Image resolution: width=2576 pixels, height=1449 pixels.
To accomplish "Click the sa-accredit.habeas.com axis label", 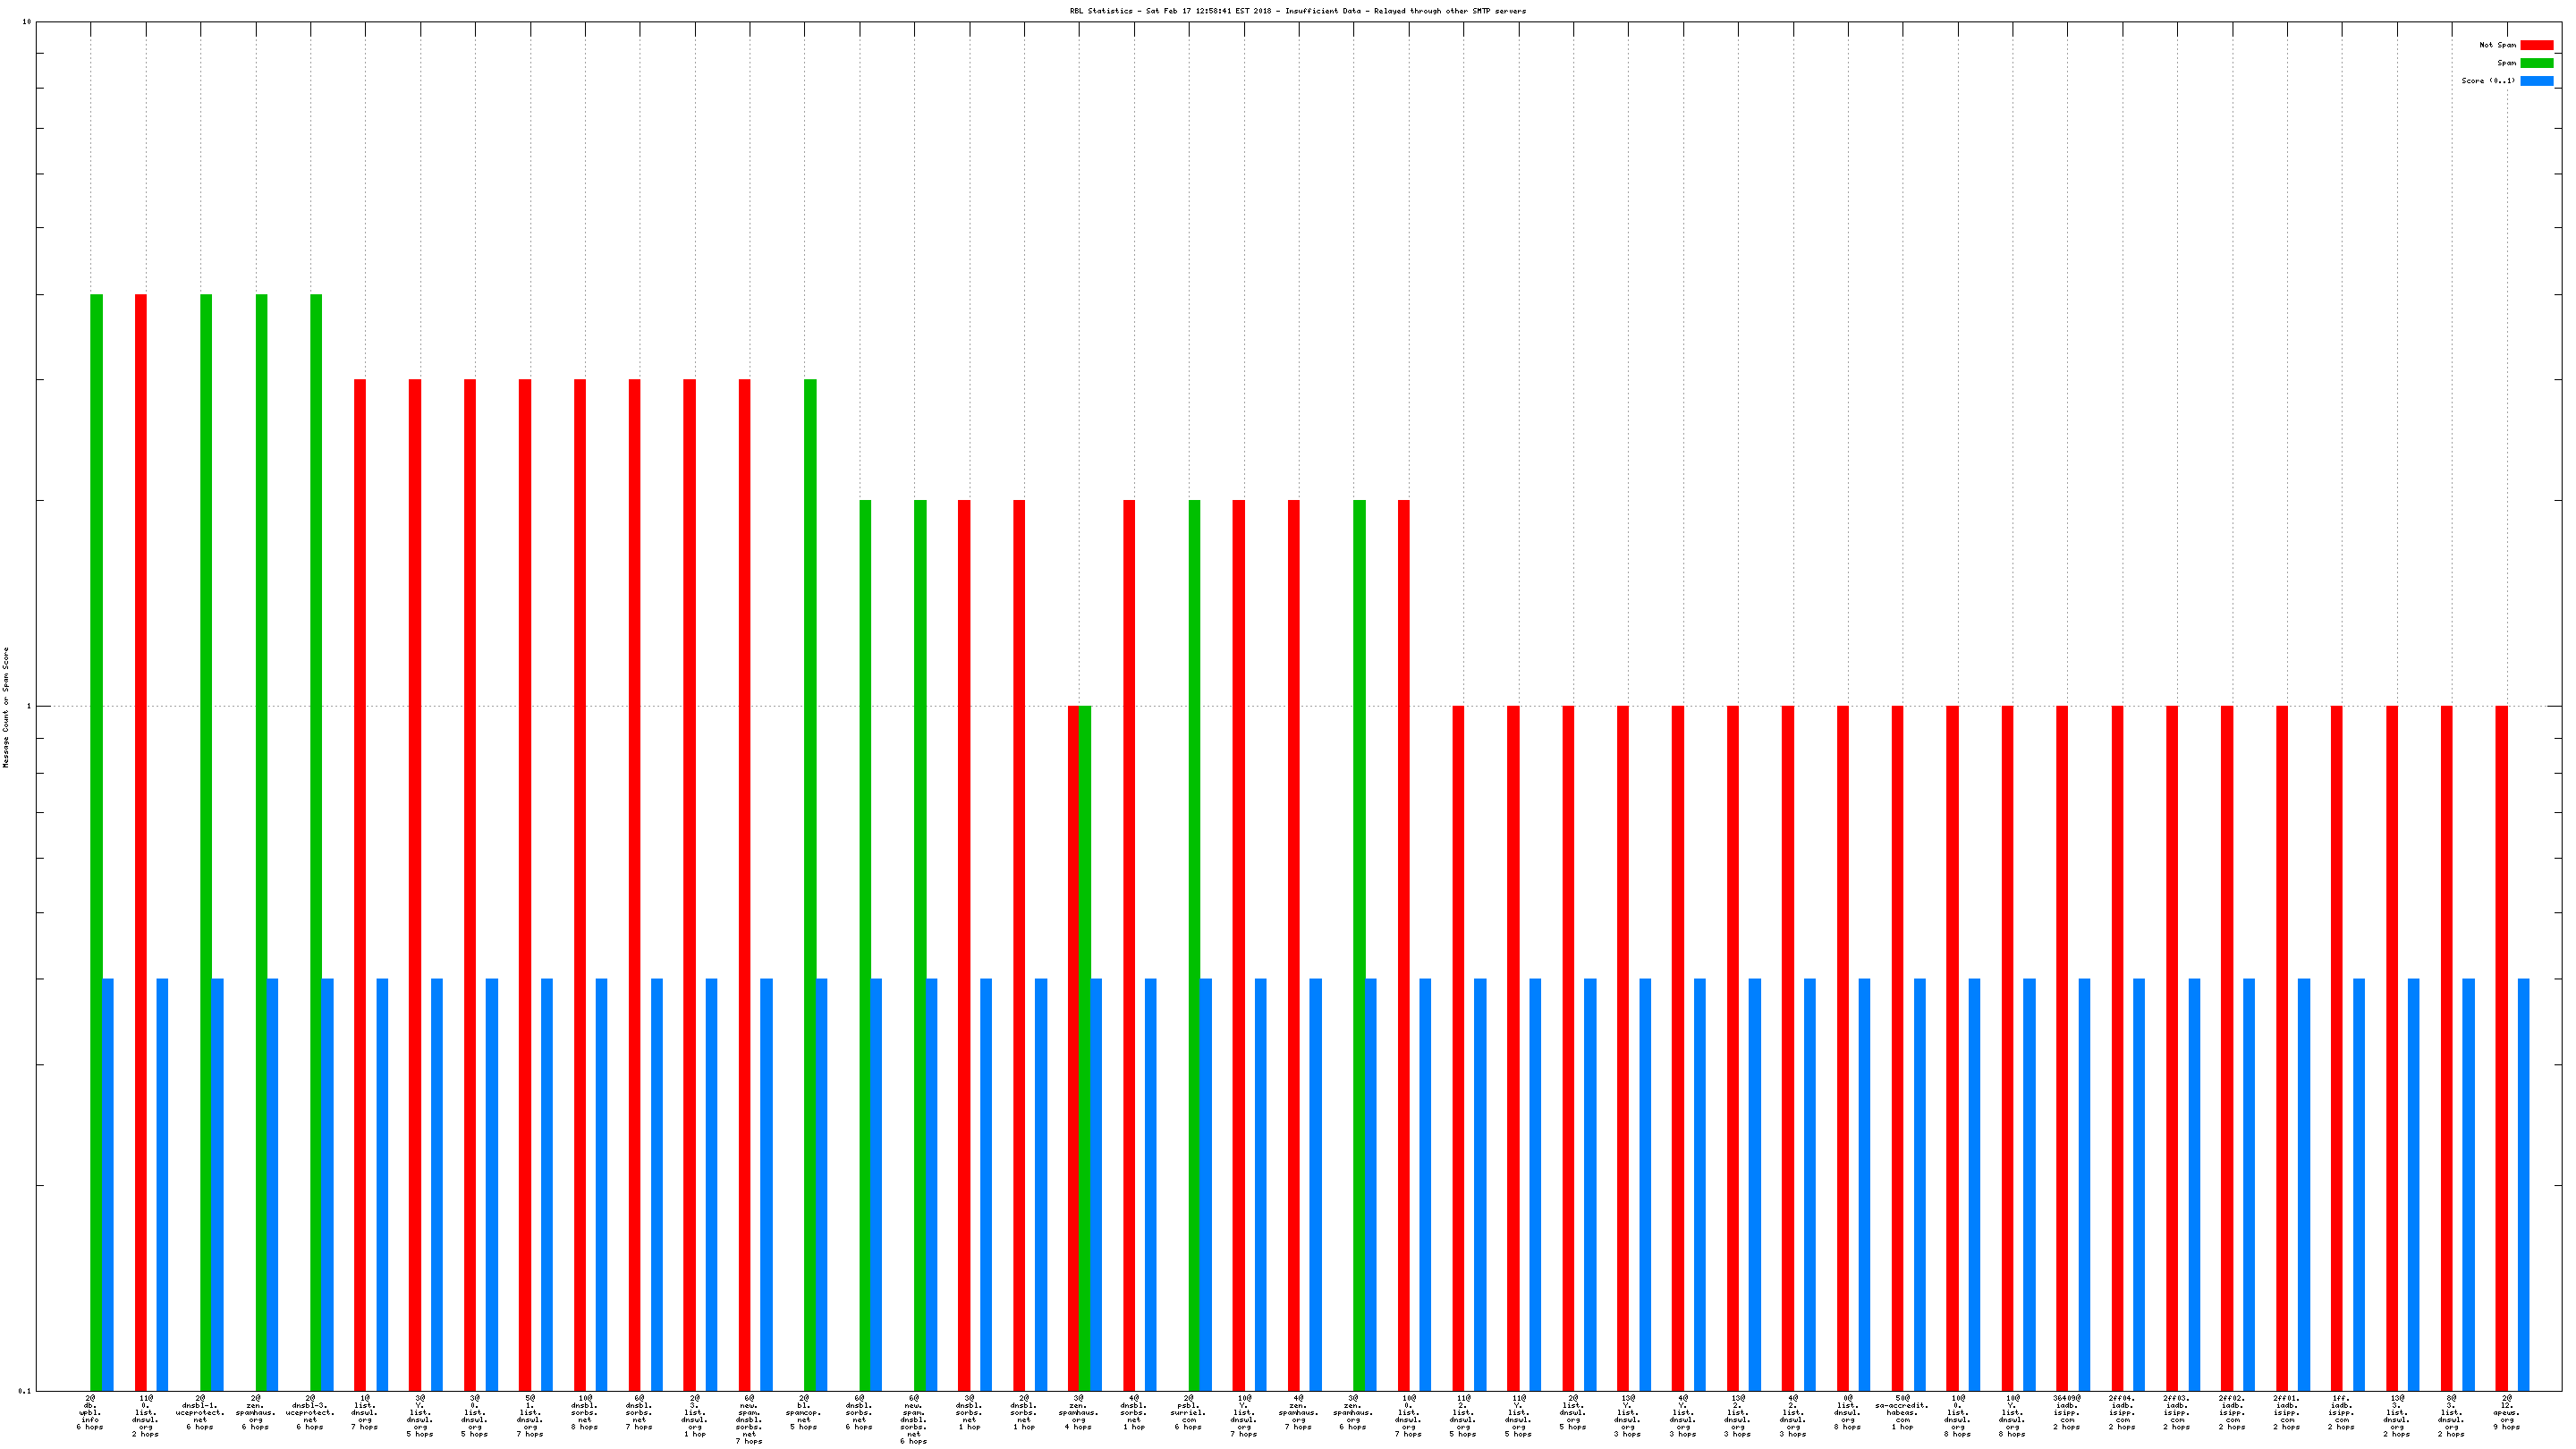I will 1901,1412.
